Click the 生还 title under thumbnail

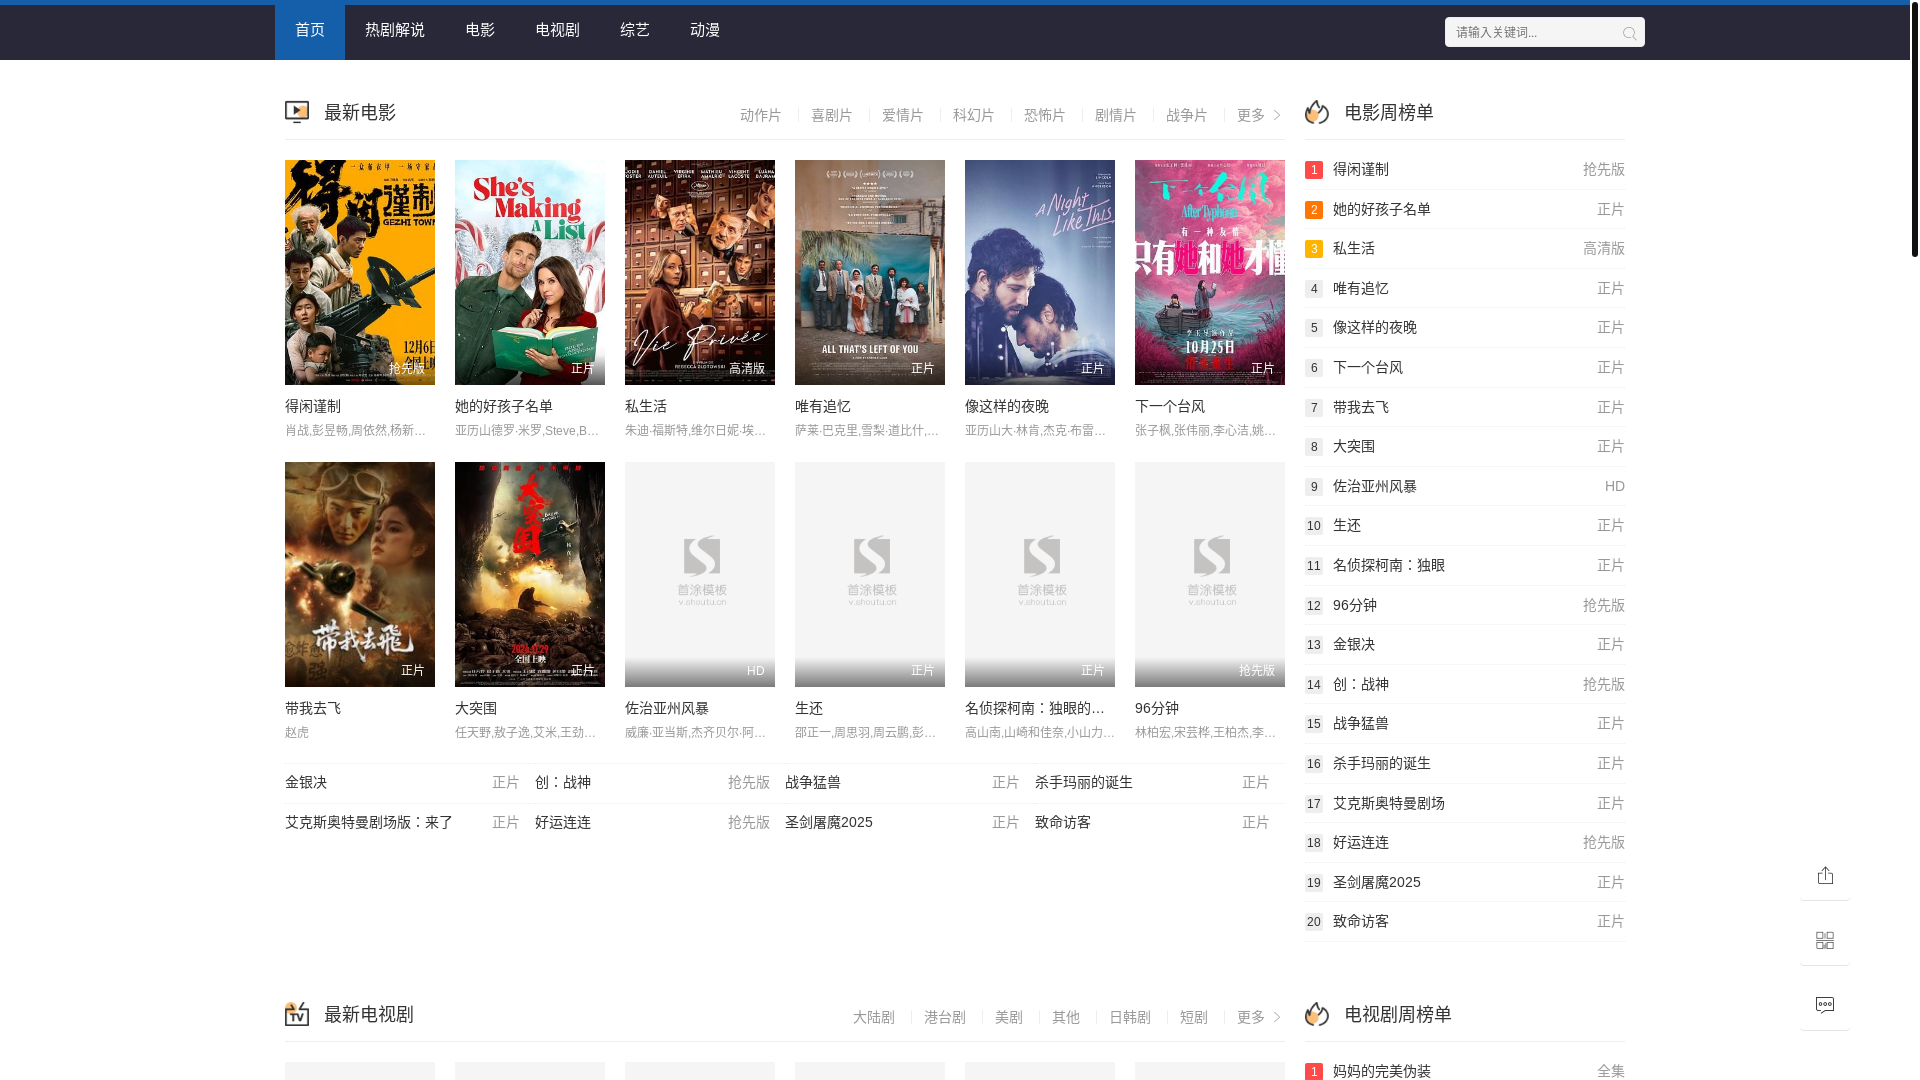pyautogui.click(x=809, y=708)
